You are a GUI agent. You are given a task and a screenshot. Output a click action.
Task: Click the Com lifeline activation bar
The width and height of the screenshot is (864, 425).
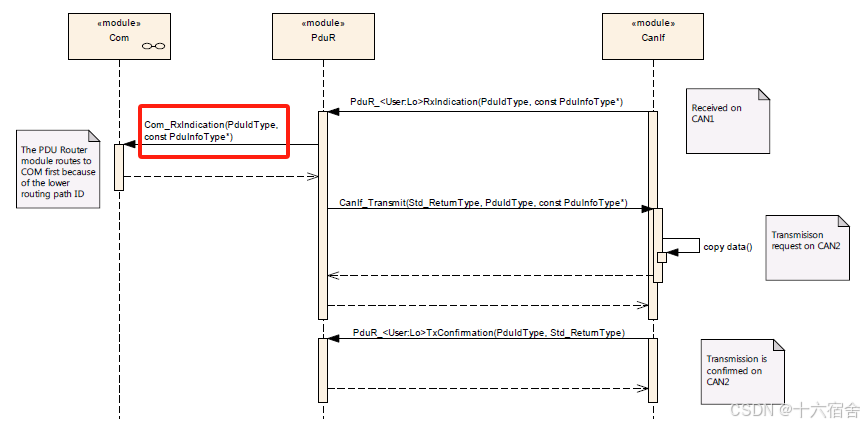click(119, 168)
